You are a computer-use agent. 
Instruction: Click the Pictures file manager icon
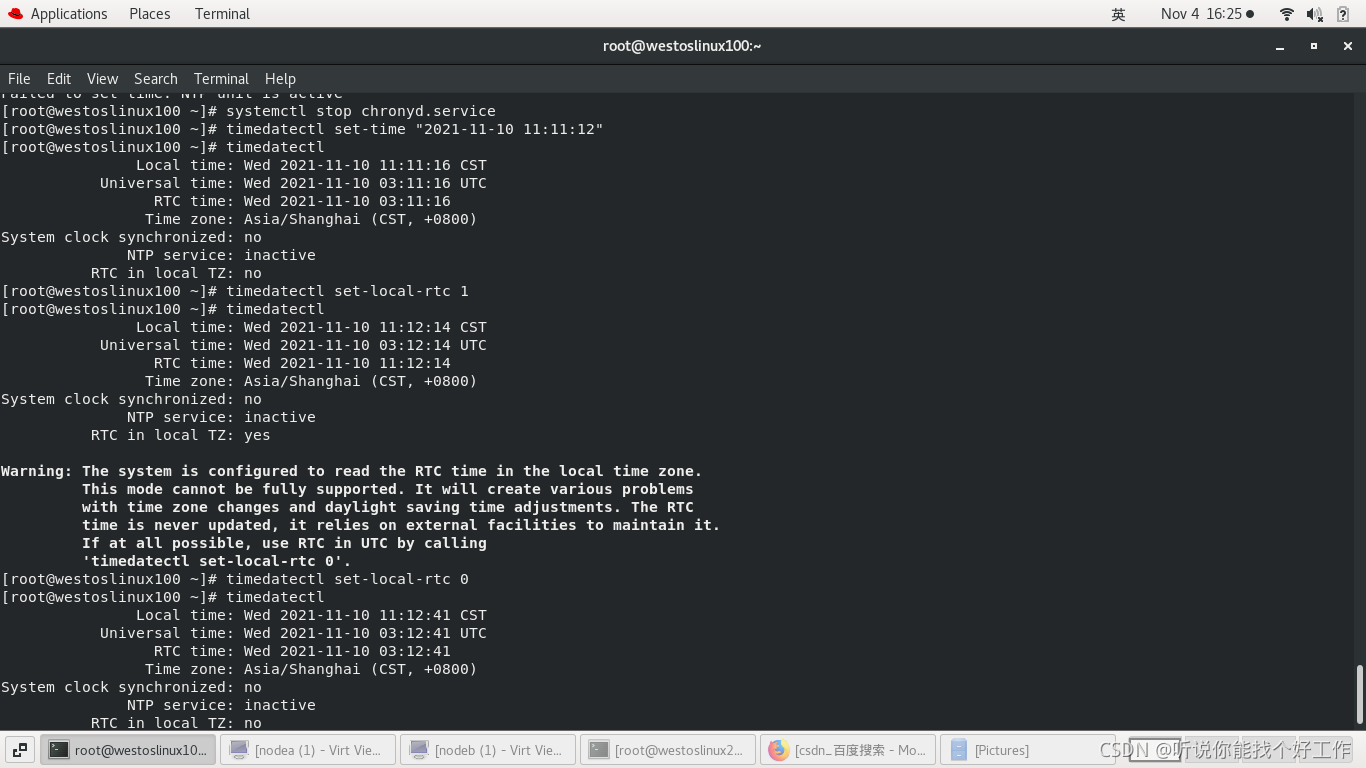click(959, 750)
